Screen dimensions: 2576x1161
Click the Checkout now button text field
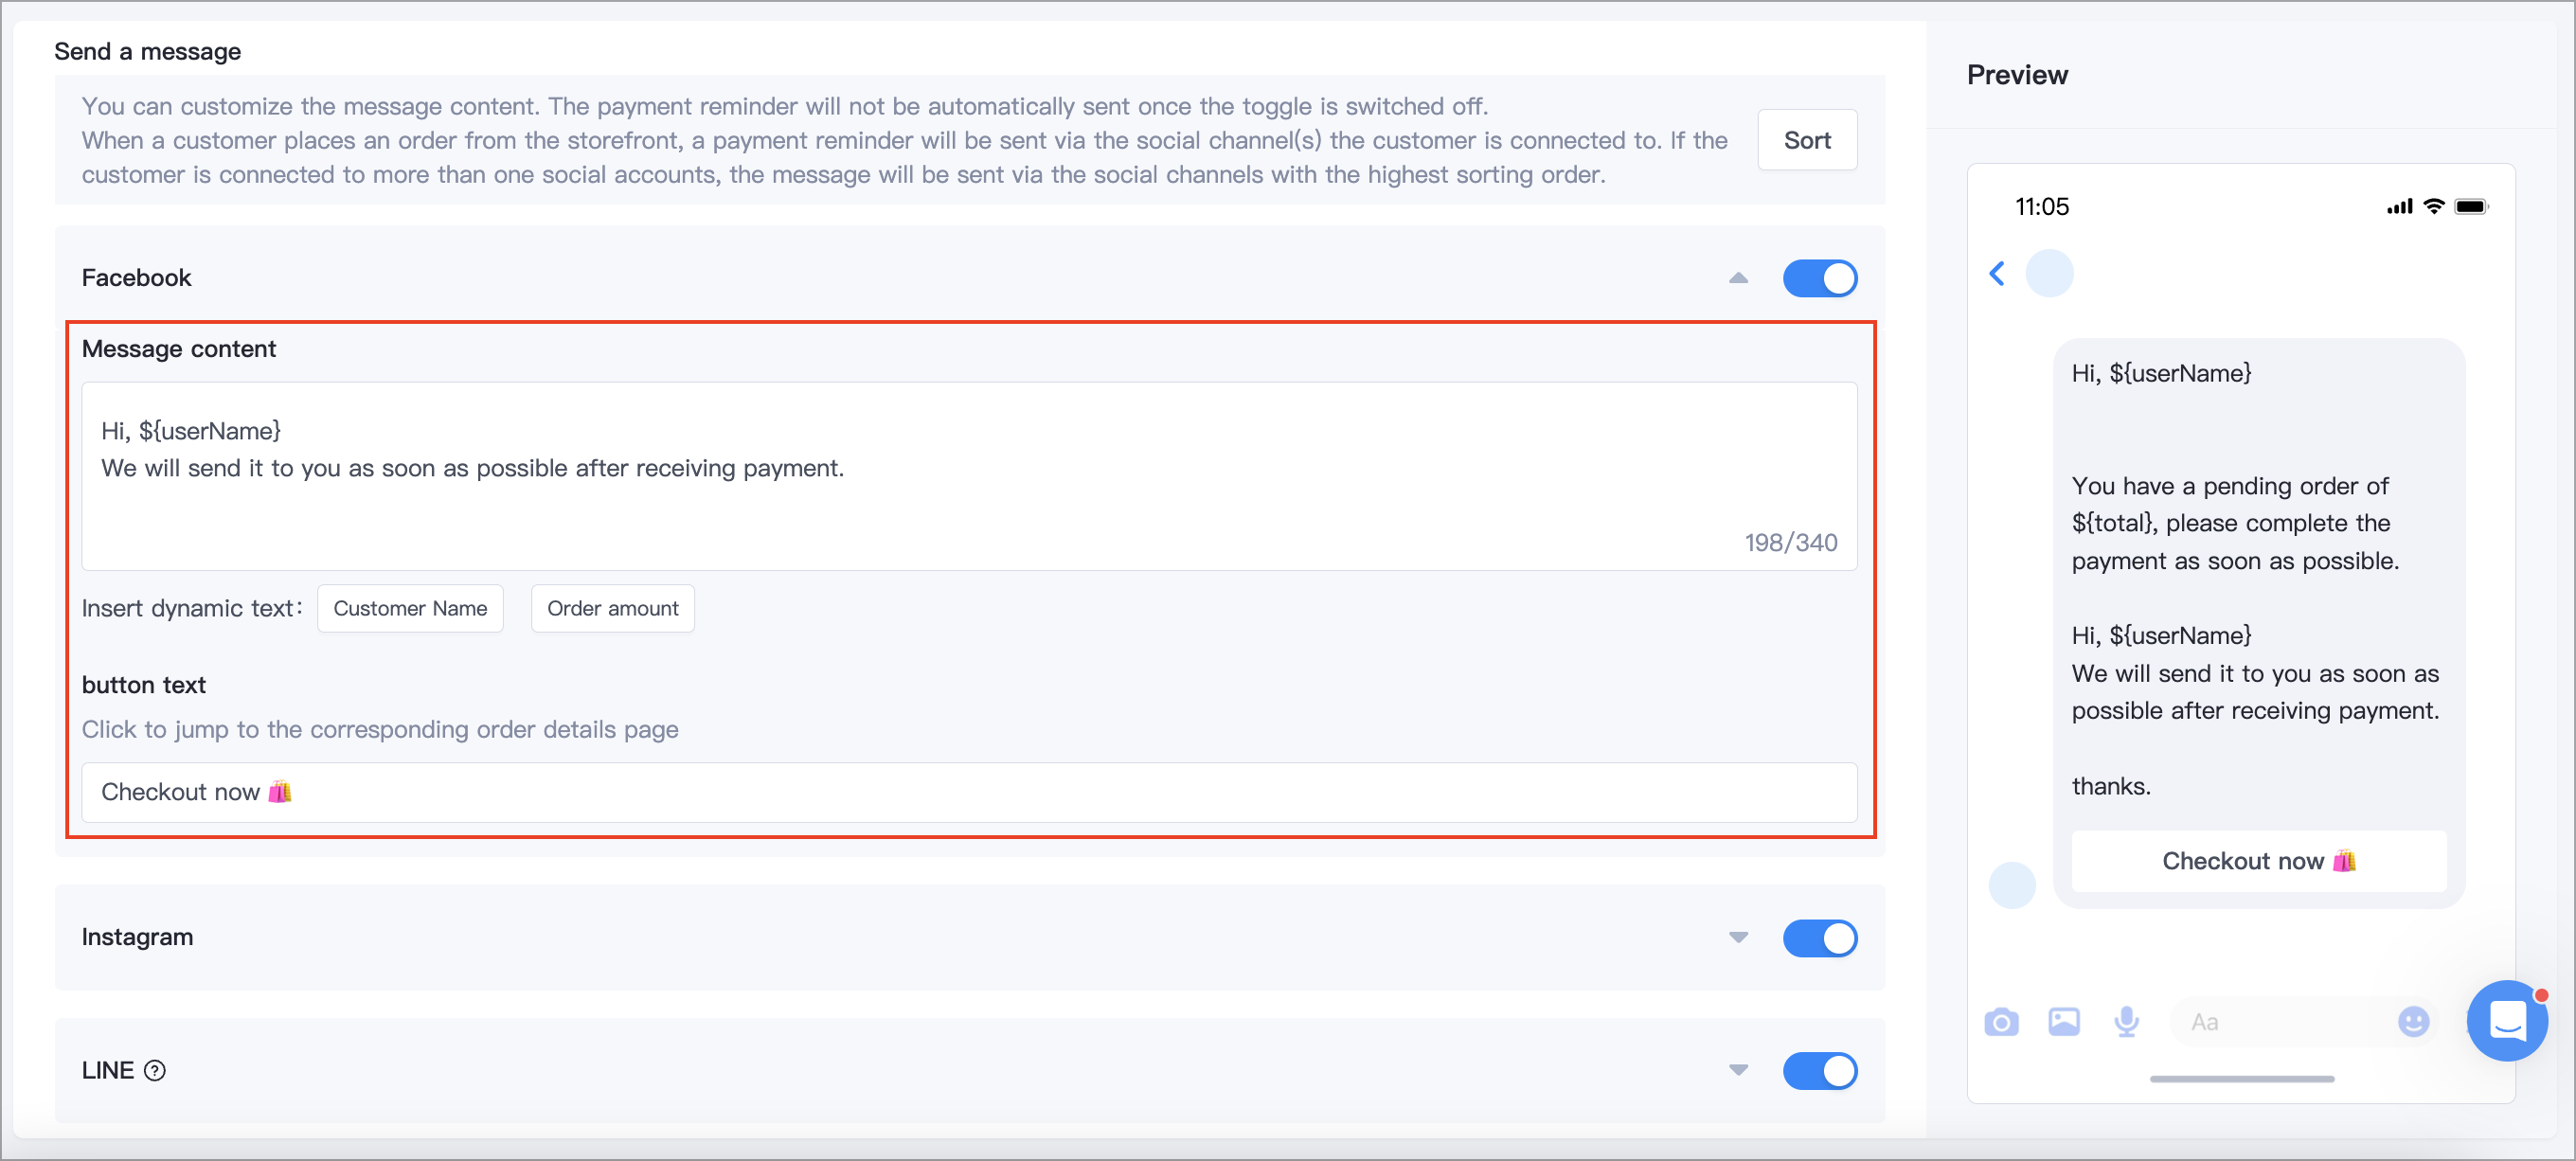coord(969,793)
